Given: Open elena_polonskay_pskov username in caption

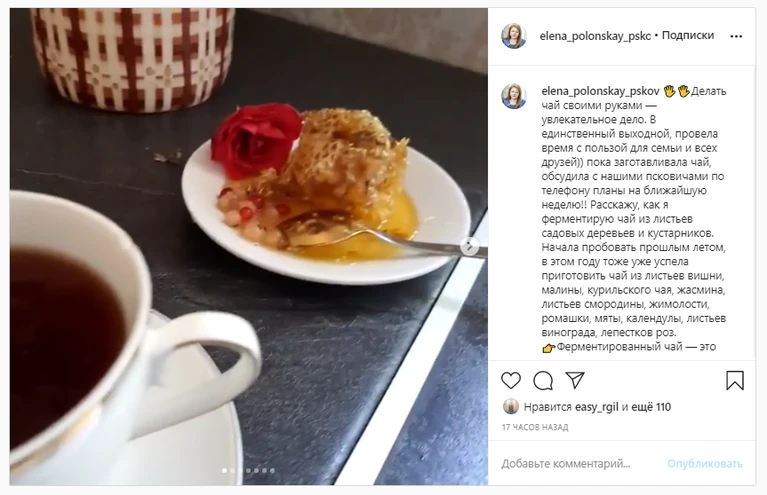Looking at the screenshot, I should pyautogui.click(x=600, y=91).
